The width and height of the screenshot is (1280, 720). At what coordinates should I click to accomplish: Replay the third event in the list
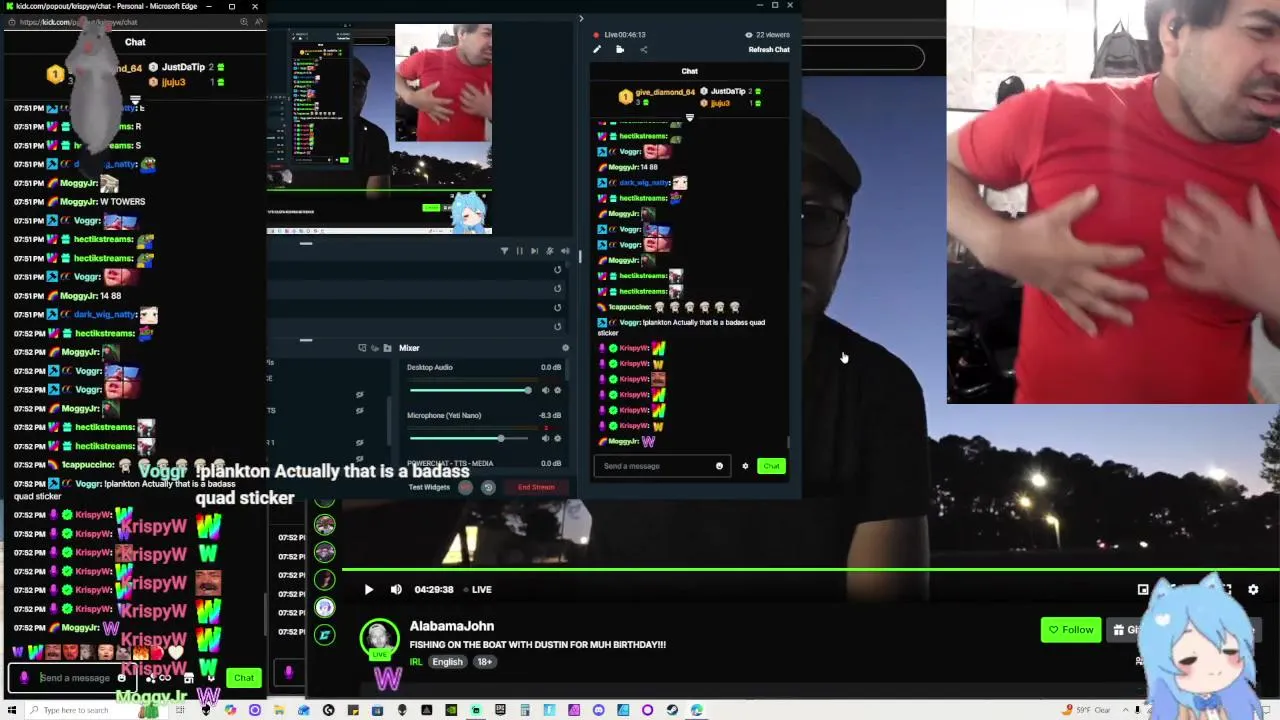click(x=558, y=307)
